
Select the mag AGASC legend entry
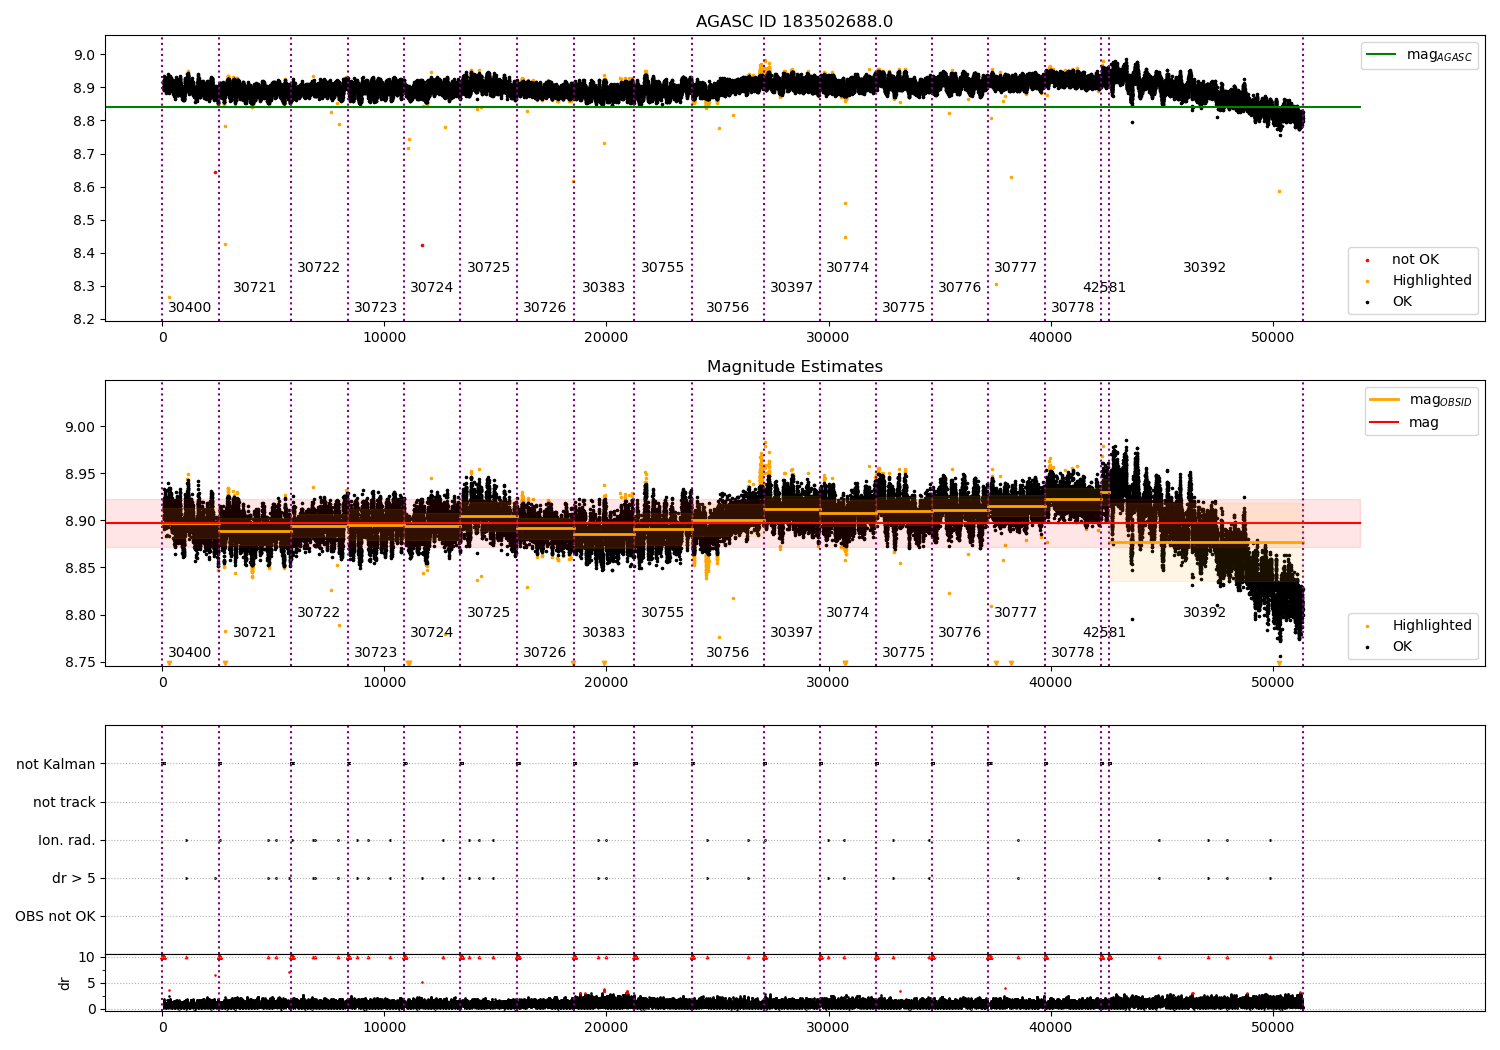[x=1420, y=55]
